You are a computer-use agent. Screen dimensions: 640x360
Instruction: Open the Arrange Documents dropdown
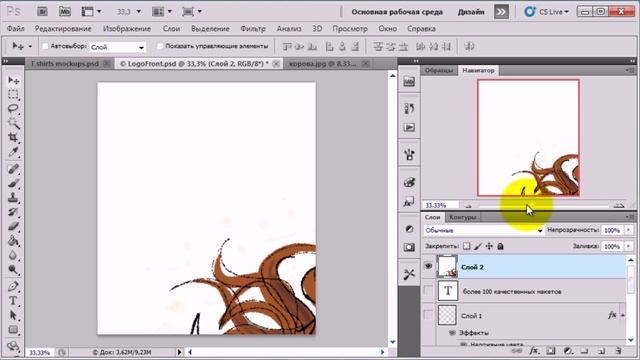(x=162, y=11)
